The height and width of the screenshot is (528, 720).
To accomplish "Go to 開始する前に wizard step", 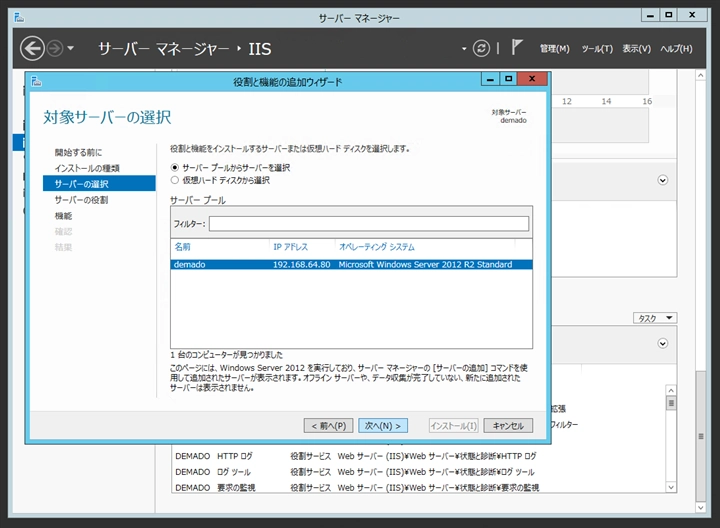I will (x=78, y=152).
